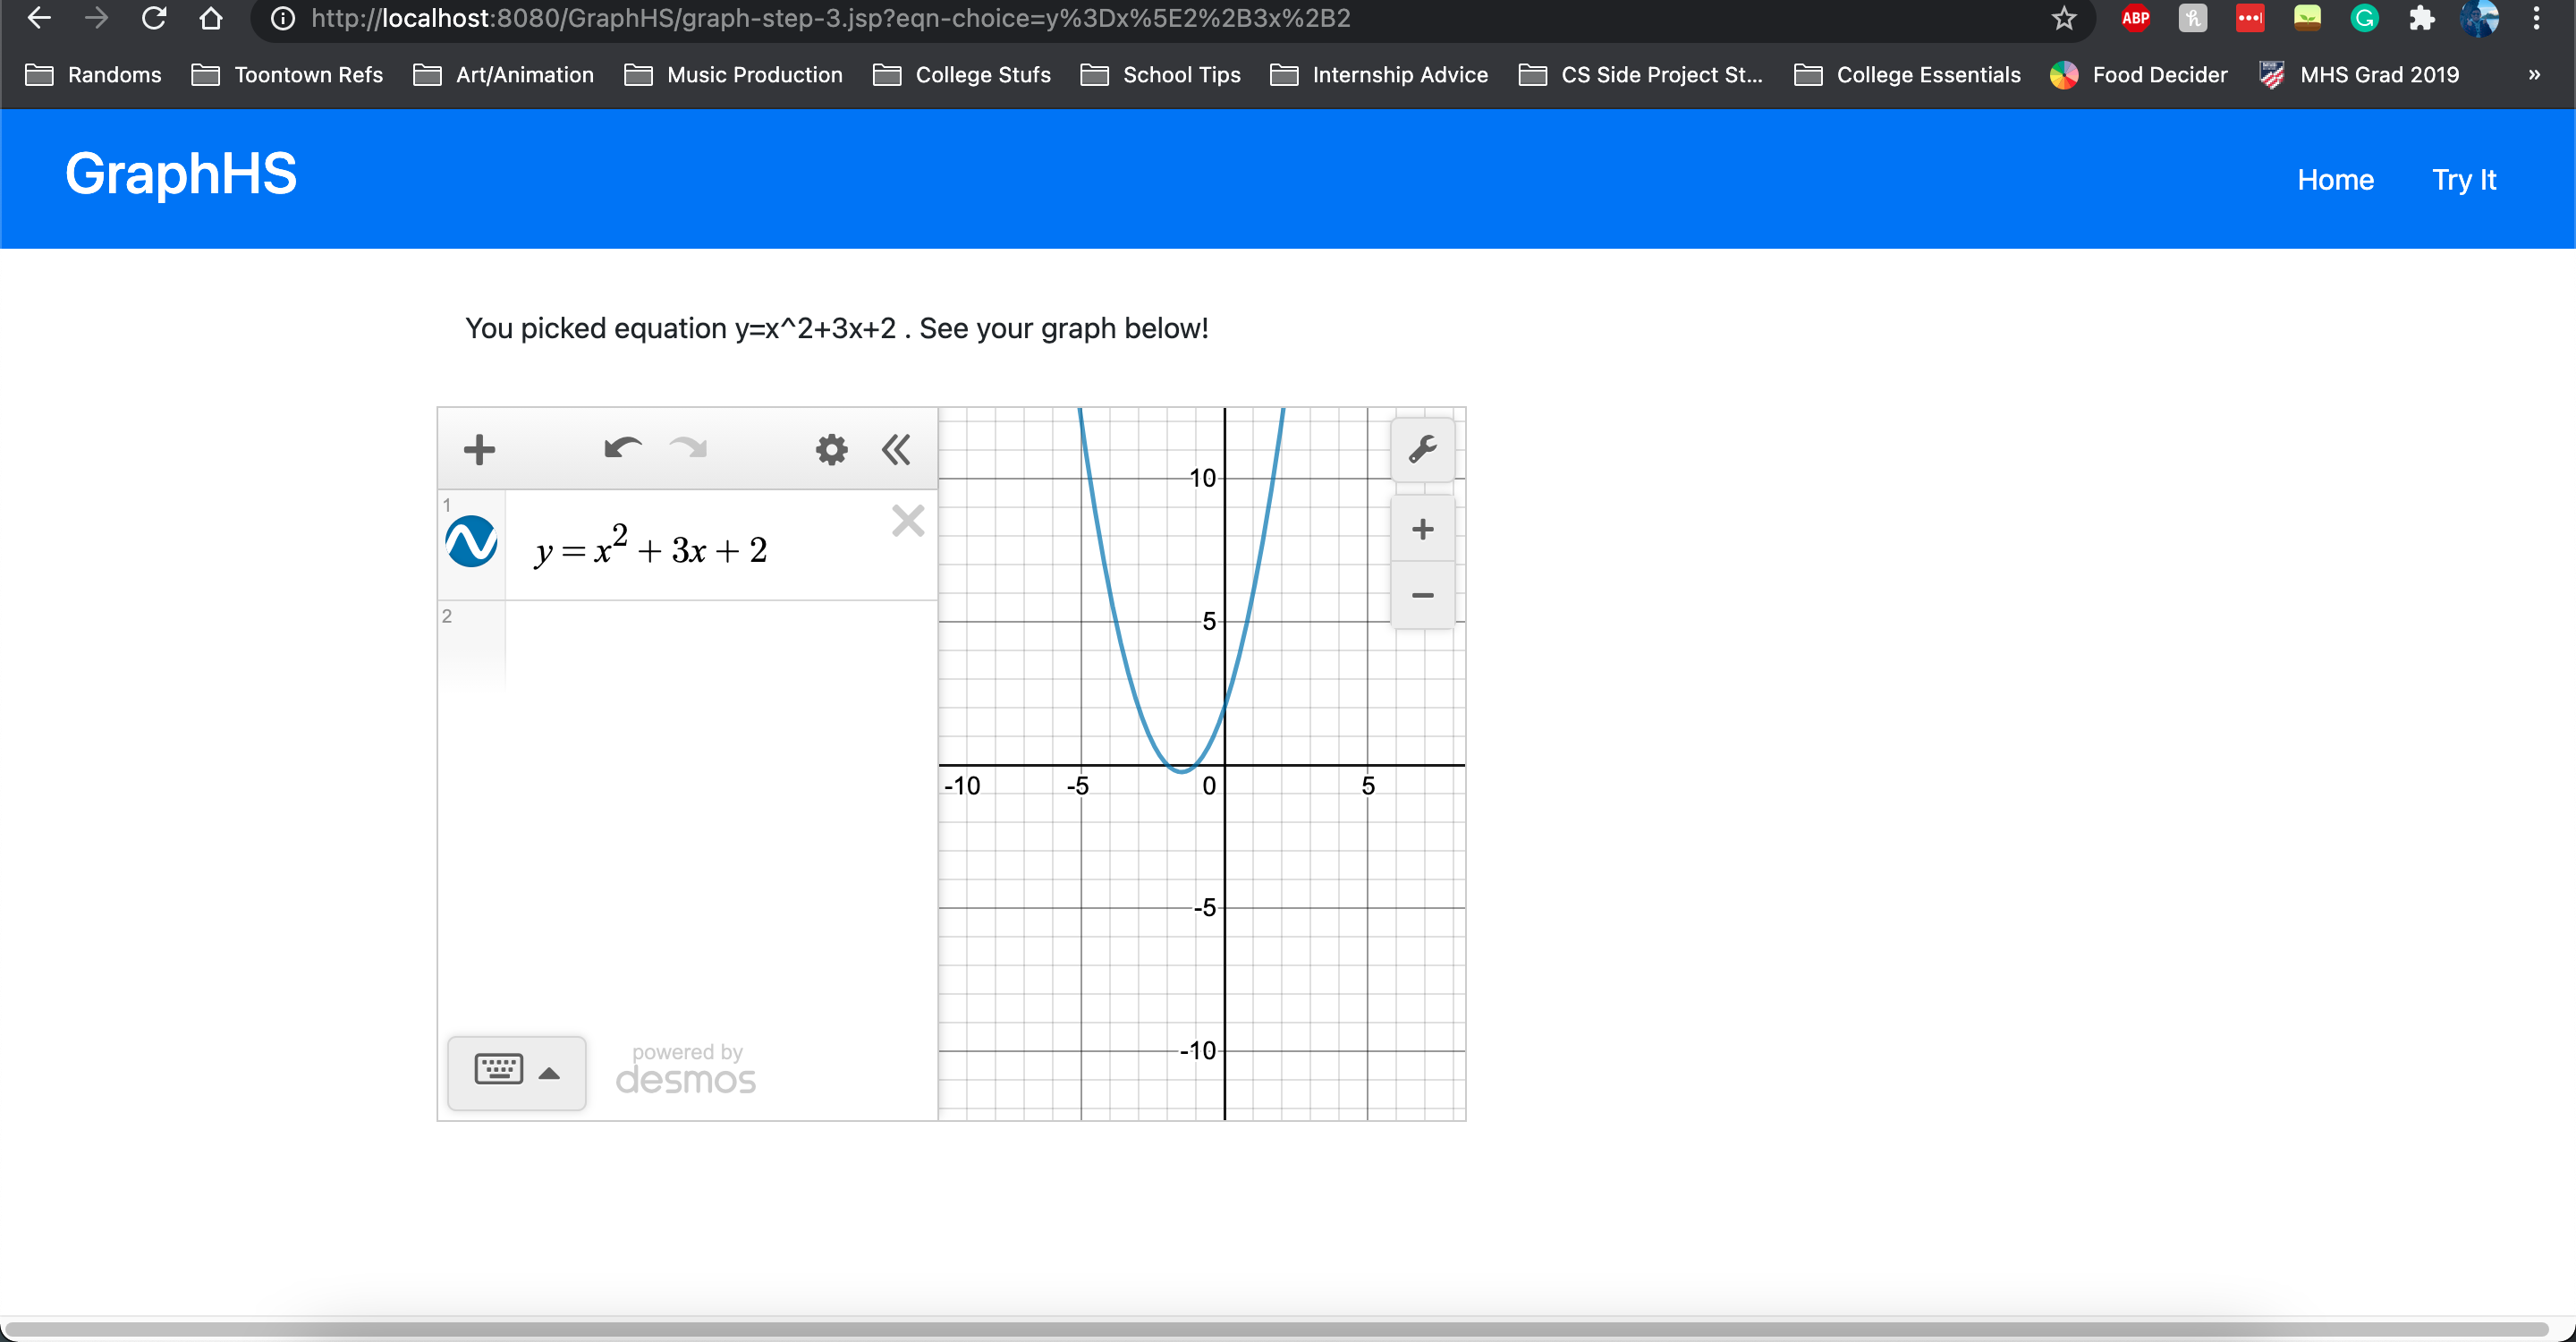Open the Try It page
The width and height of the screenshot is (2576, 1342).
coord(2464,180)
